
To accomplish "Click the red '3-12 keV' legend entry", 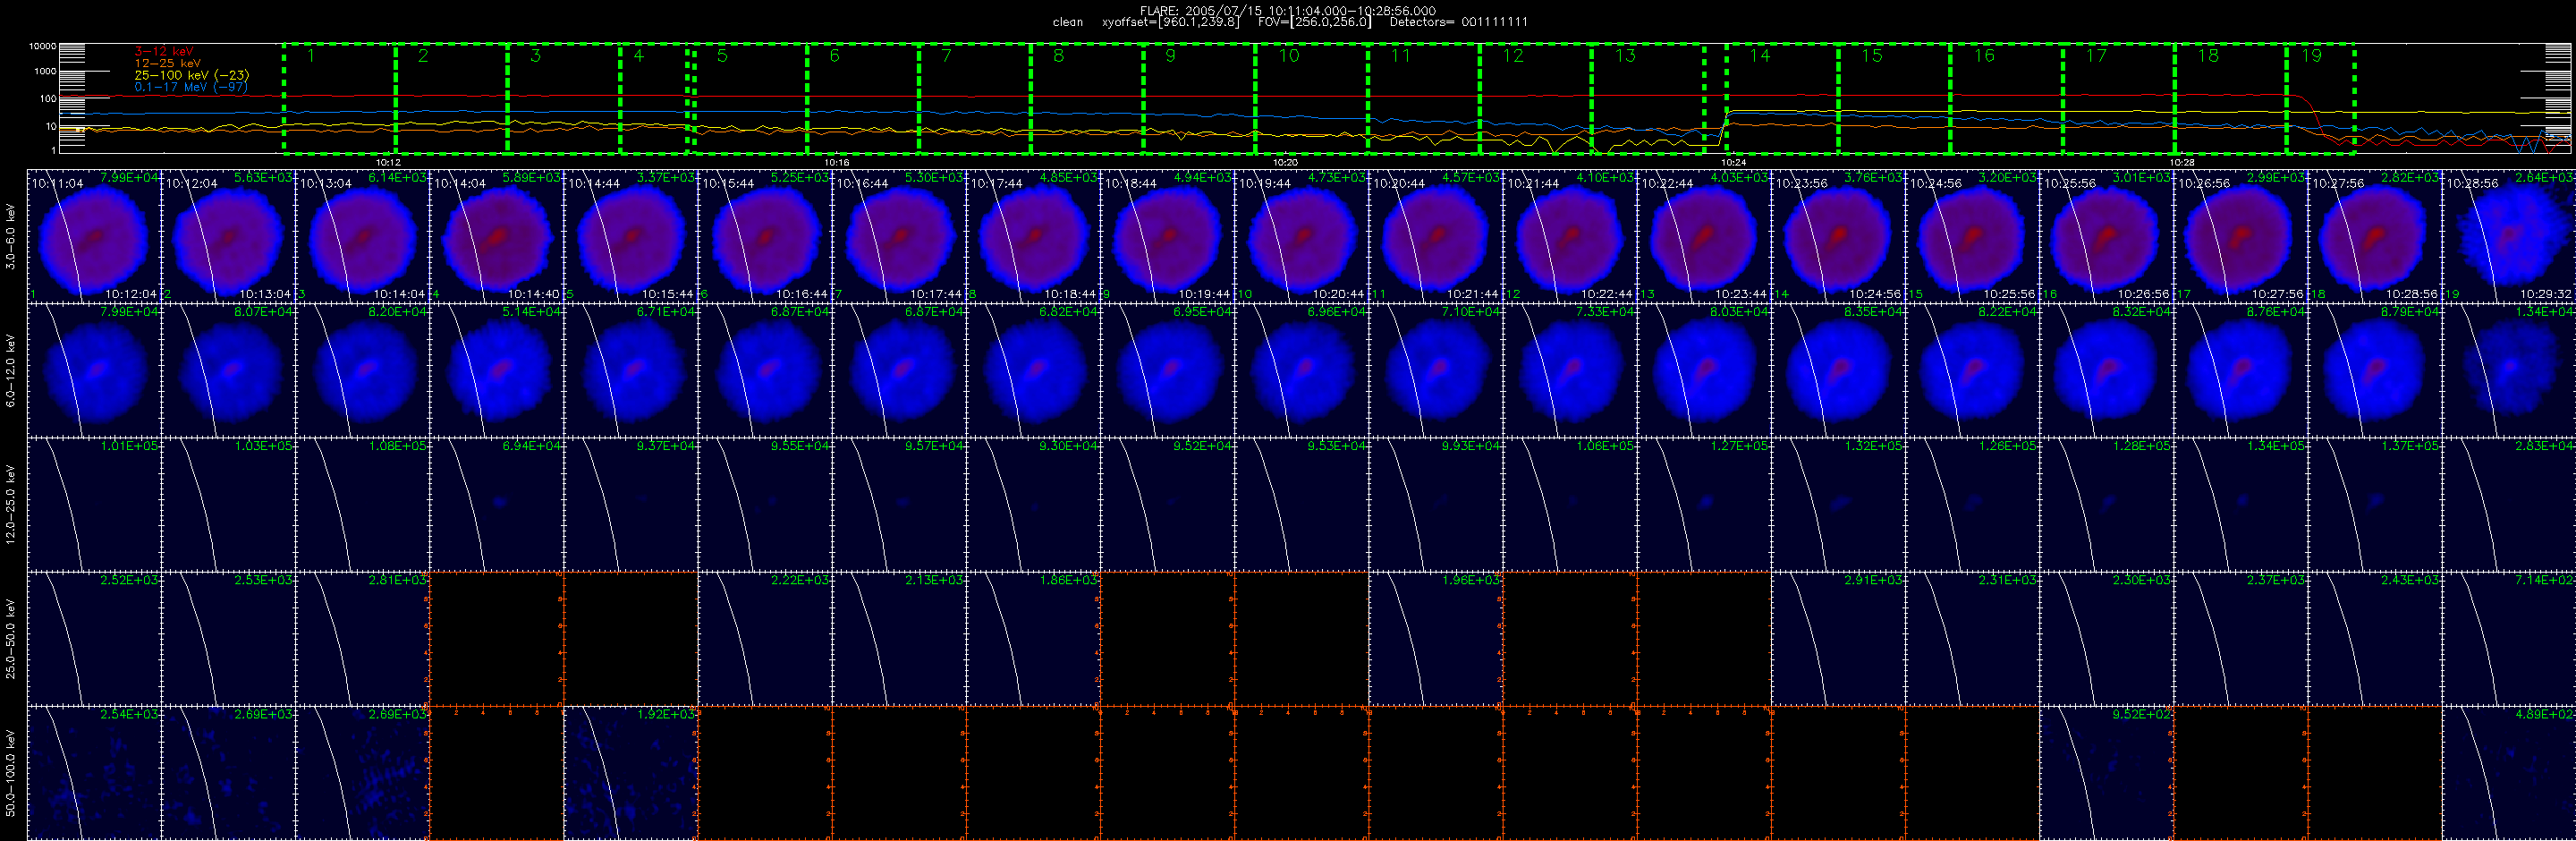I will pyautogui.click(x=164, y=51).
